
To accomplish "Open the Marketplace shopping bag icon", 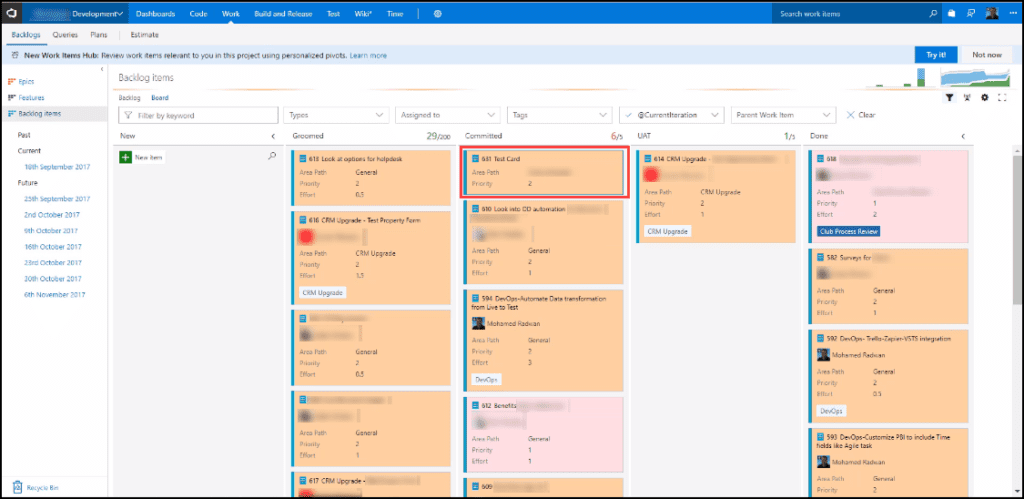I will [x=951, y=14].
